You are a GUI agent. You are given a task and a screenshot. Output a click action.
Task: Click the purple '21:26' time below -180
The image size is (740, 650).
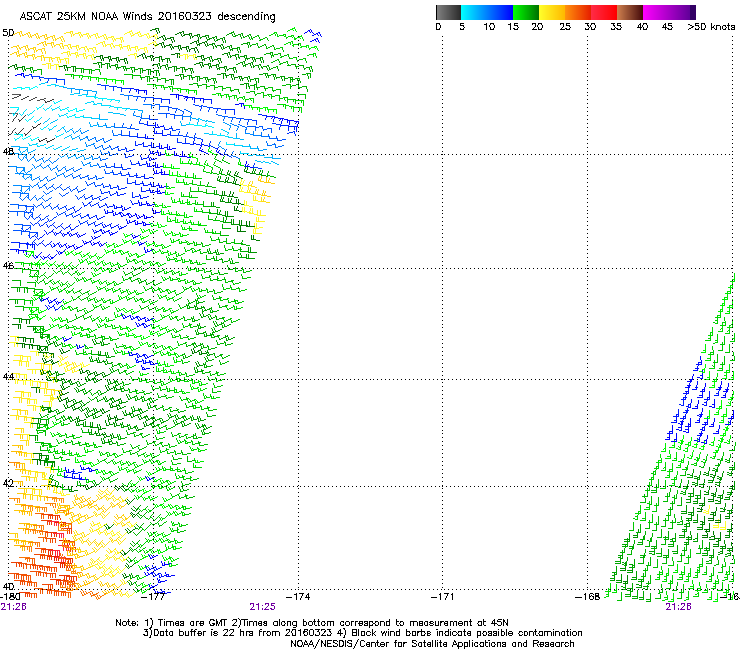coord(13,607)
